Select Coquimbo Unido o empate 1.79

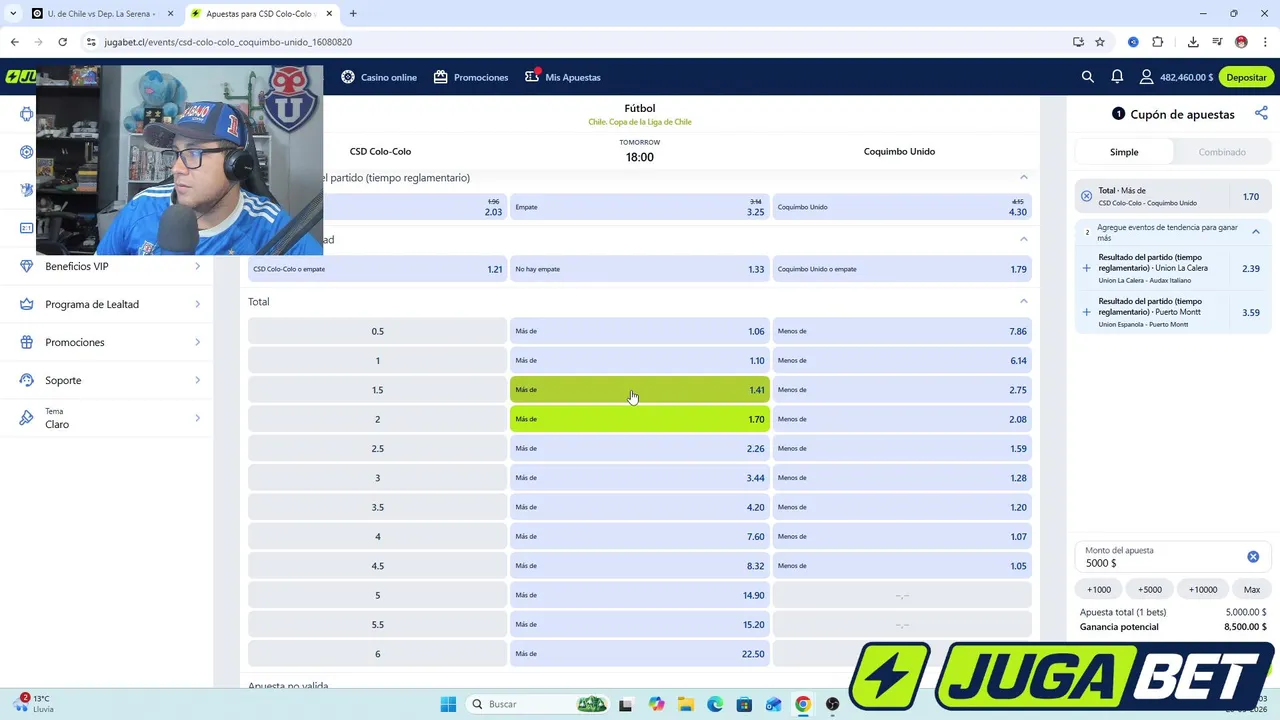click(x=902, y=269)
